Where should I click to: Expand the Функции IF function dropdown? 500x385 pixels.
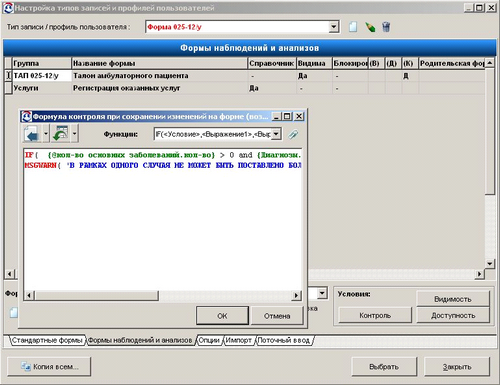point(276,134)
